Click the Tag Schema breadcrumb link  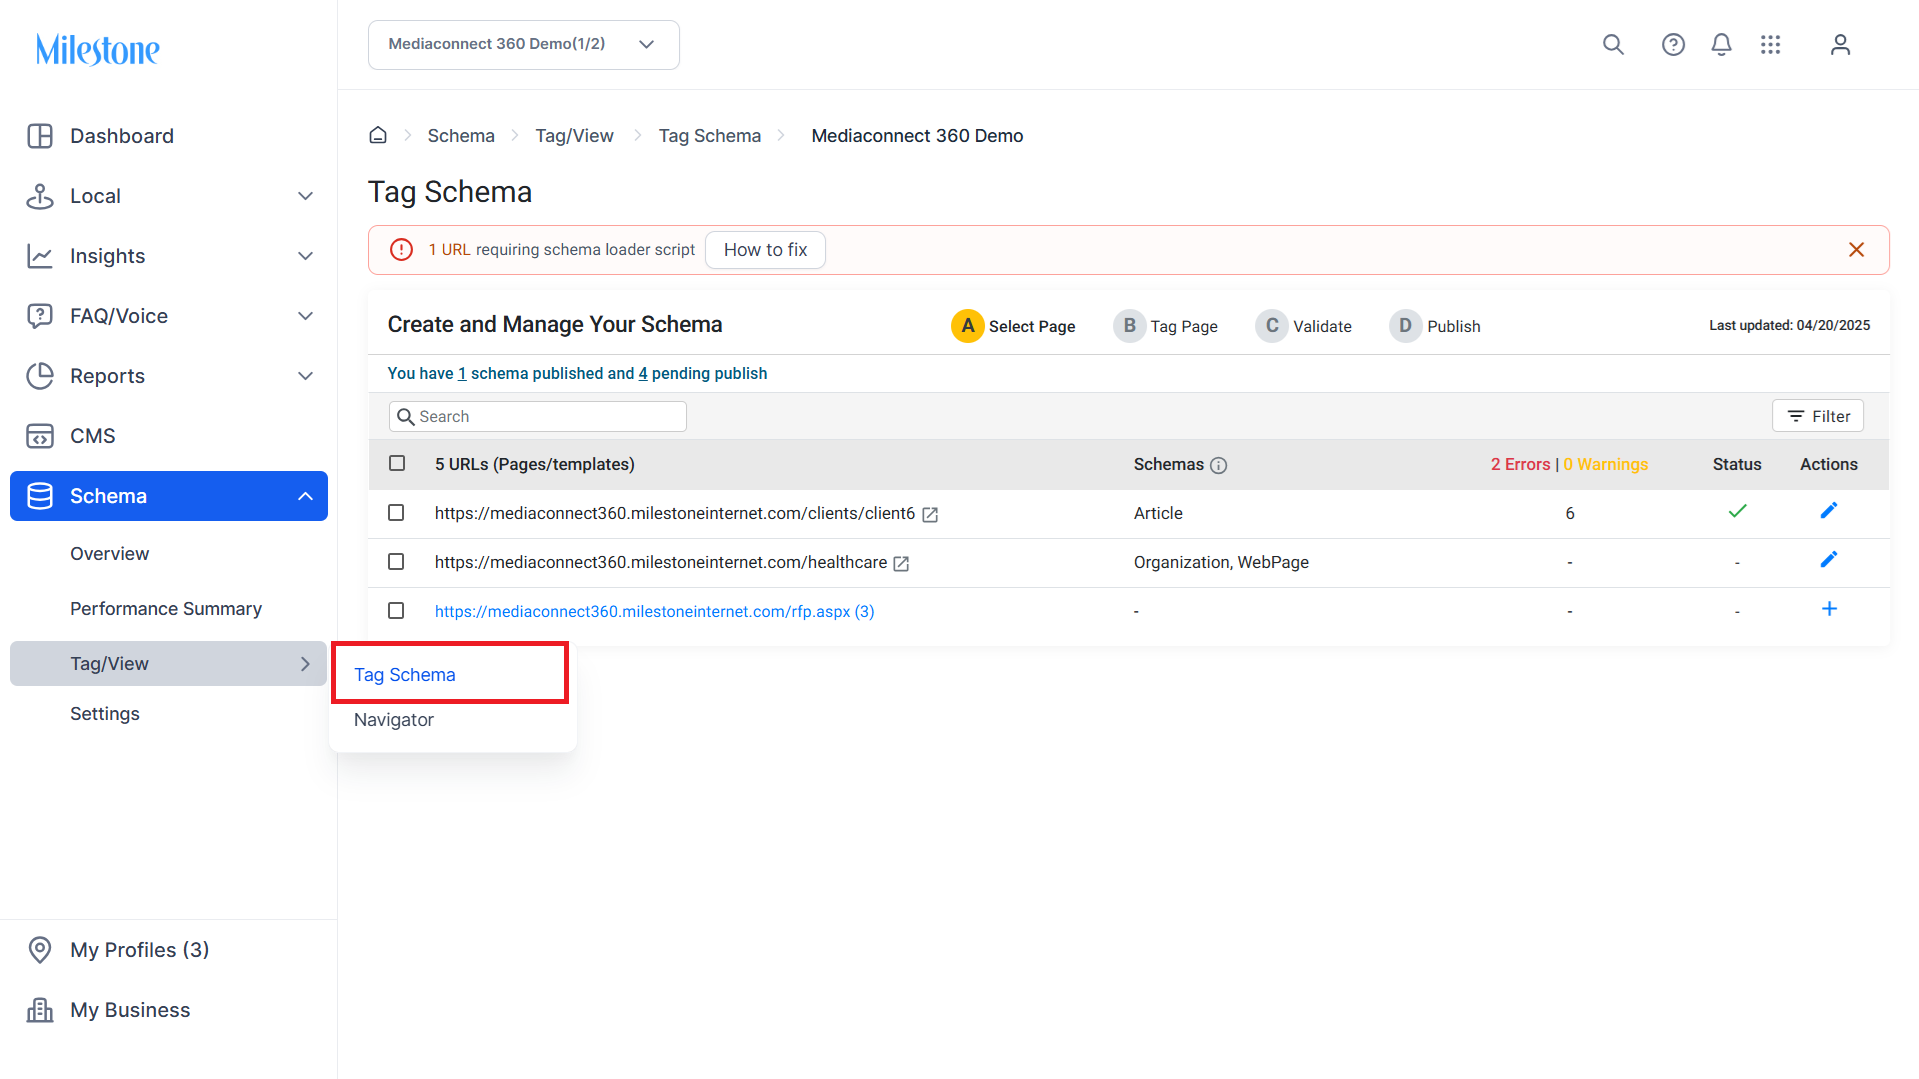(x=709, y=136)
